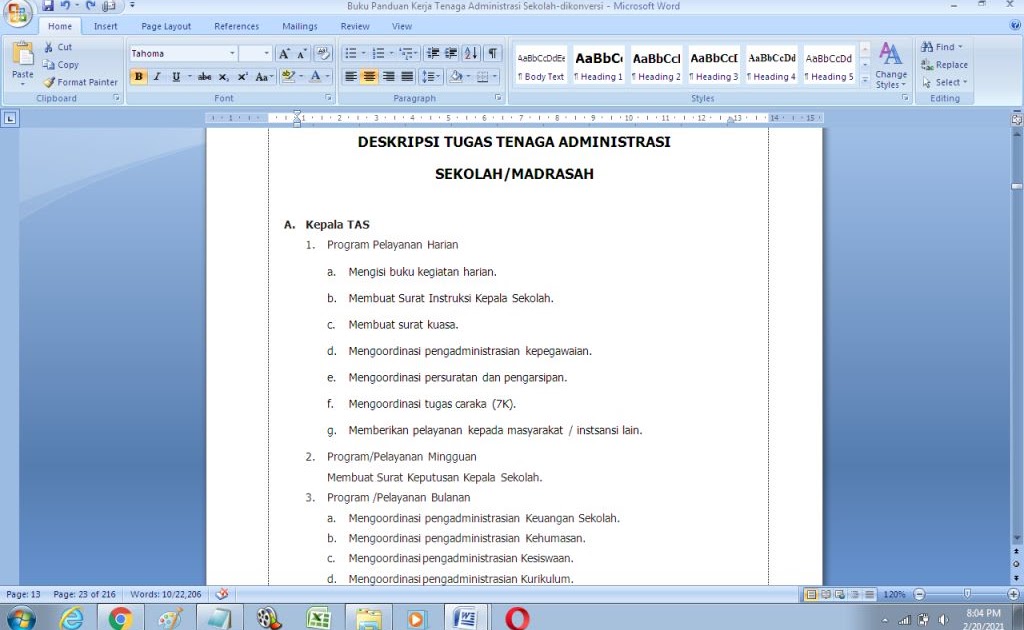Image resolution: width=1024 pixels, height=630 pixels.
Task: Switch to Print Layout view
Action: (811, 594)
